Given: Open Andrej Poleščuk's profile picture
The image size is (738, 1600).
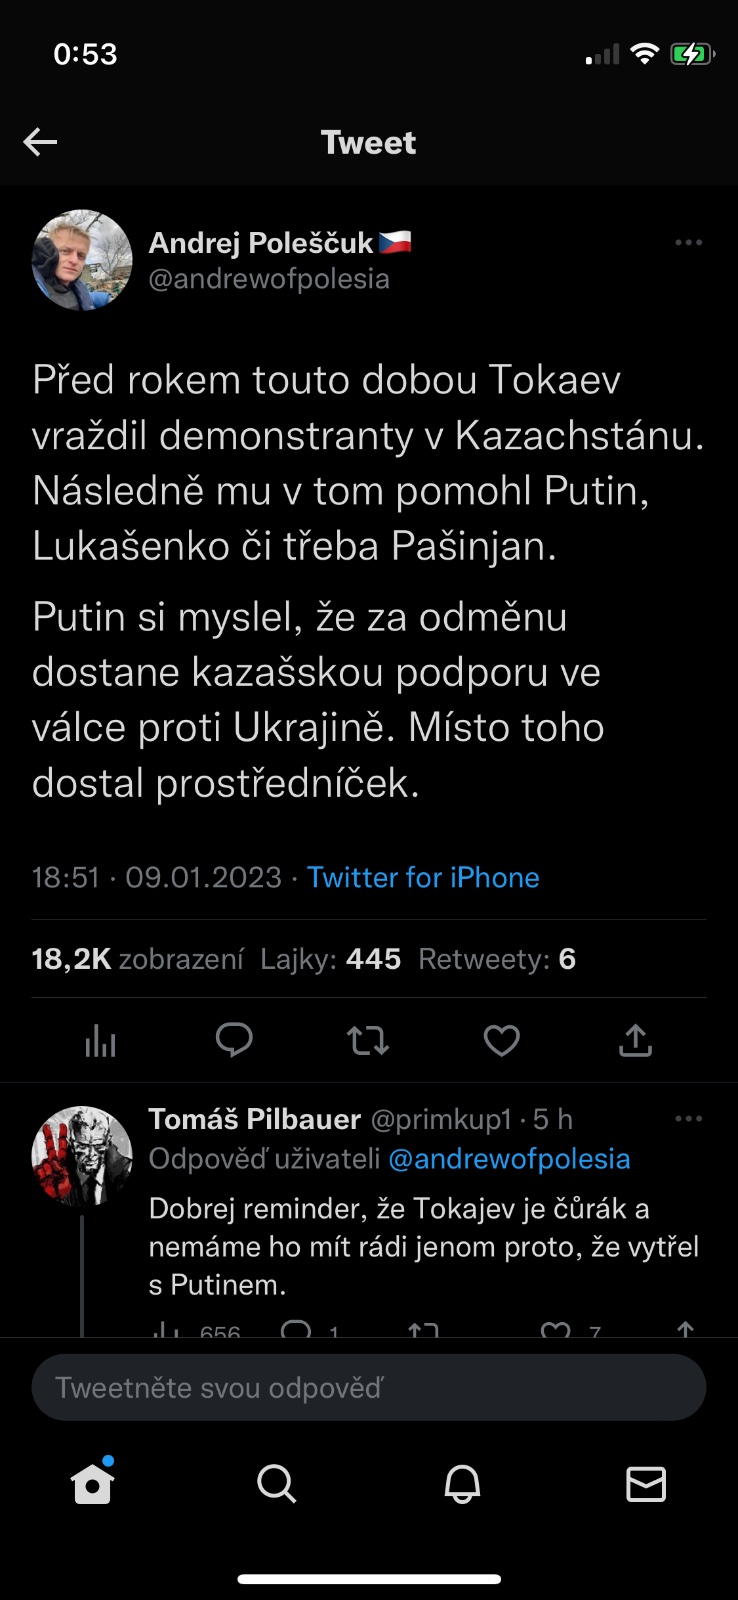Looking at the screenshot, I should click(82, 260).
